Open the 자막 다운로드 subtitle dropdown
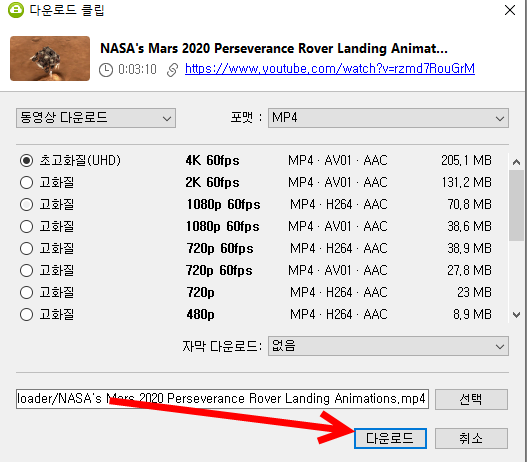Screen dimensions: 527x462 (388, 346)
